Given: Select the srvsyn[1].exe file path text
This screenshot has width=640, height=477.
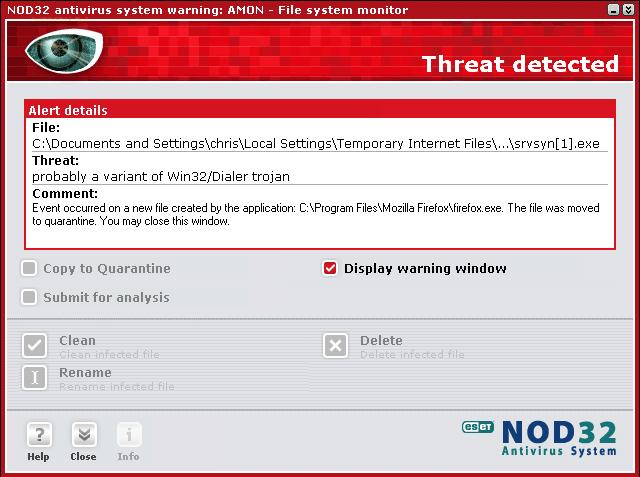Looking at the screenshot, I should tap(316, 144).
